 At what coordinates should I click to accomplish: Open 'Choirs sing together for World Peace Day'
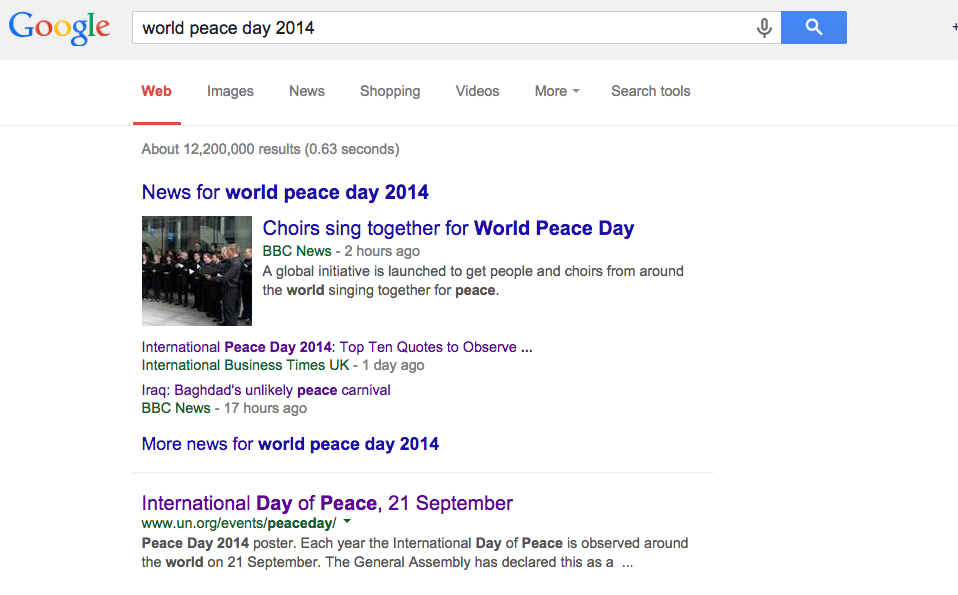[x=448, y=228]
